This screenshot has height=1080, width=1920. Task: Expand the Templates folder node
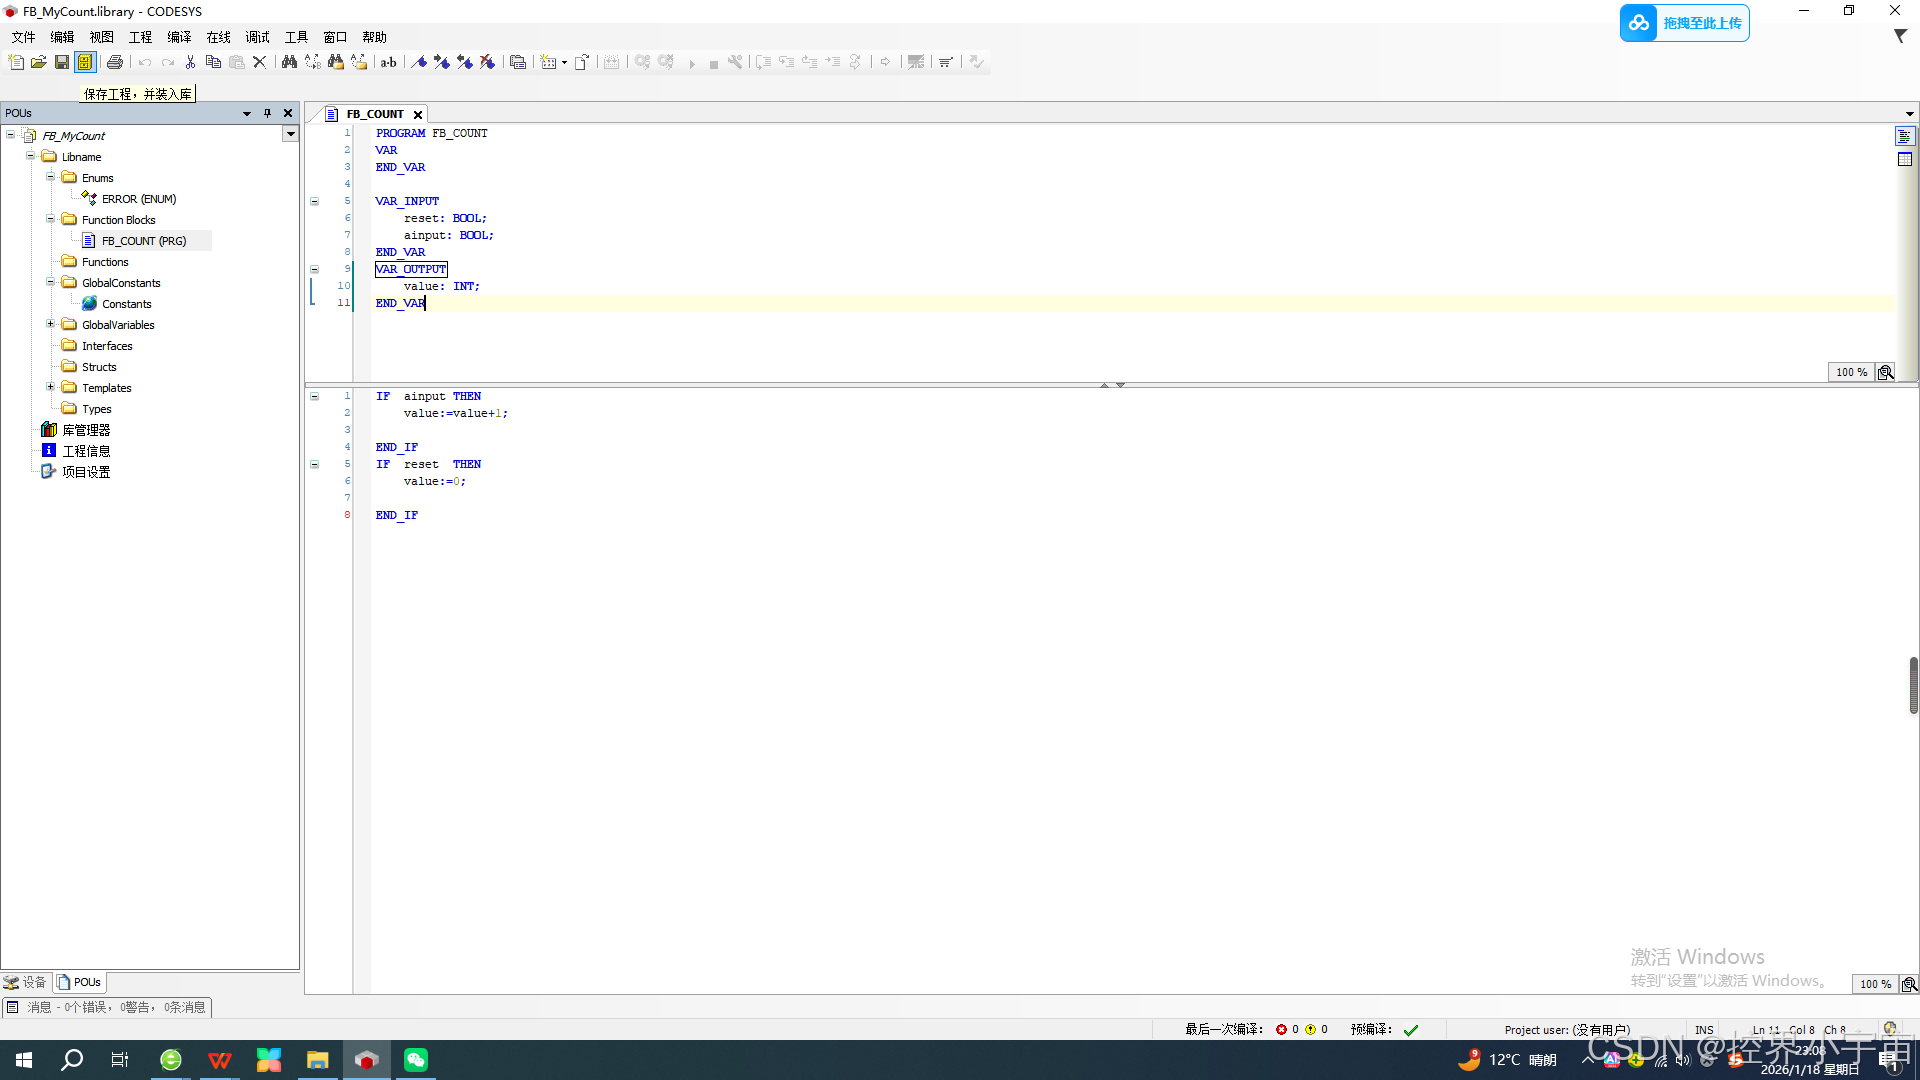point(50,387)
